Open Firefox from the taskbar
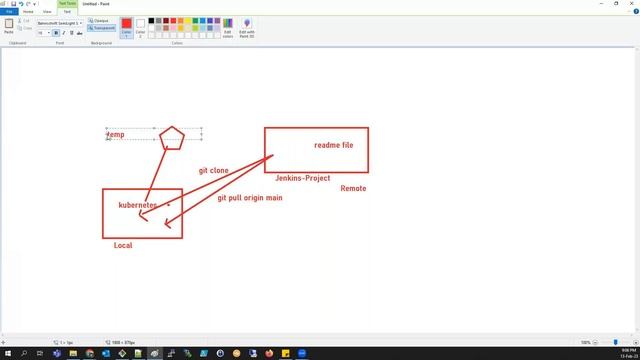 pos(269,353)
